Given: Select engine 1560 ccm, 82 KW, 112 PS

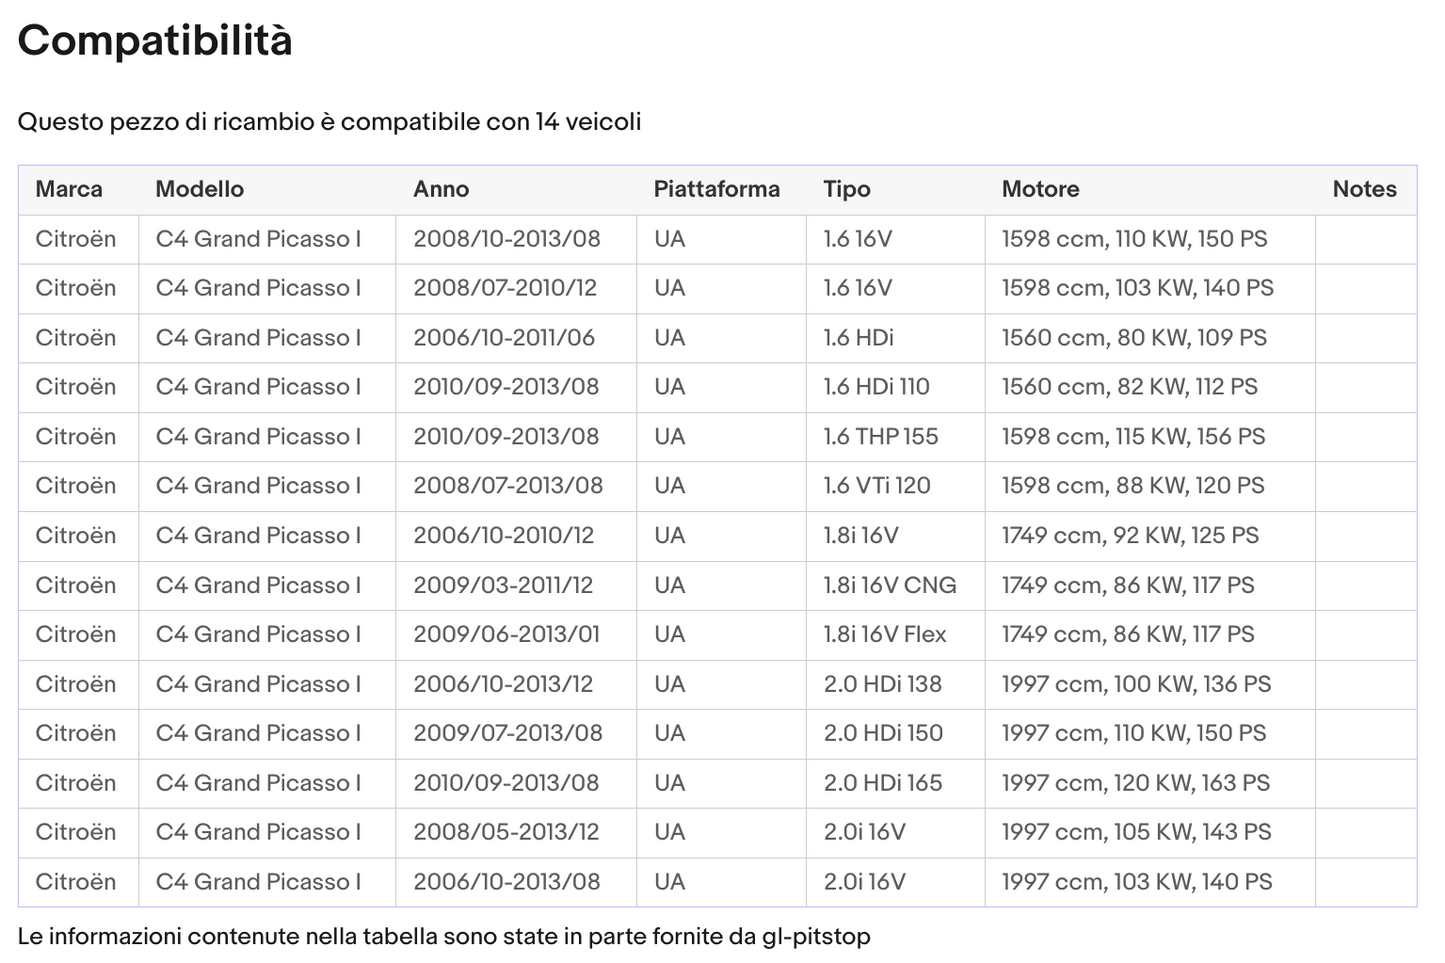Looking at the screenshot, I should pos(1129,387).
